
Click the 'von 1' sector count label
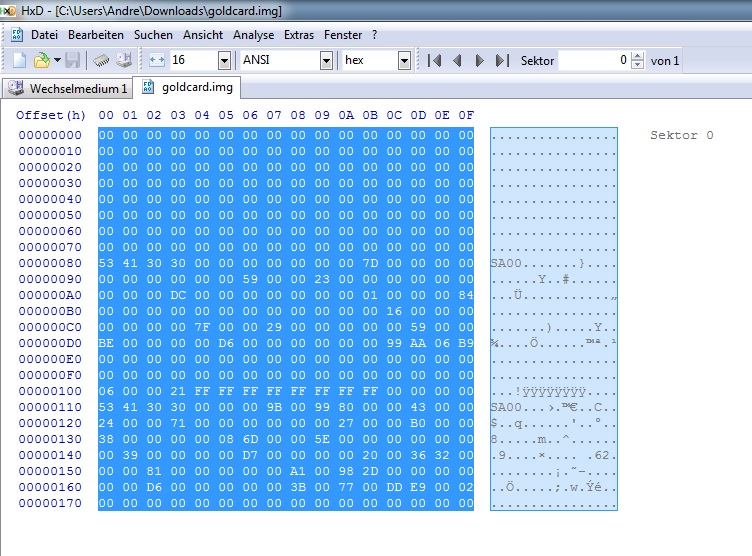(665, 61)
